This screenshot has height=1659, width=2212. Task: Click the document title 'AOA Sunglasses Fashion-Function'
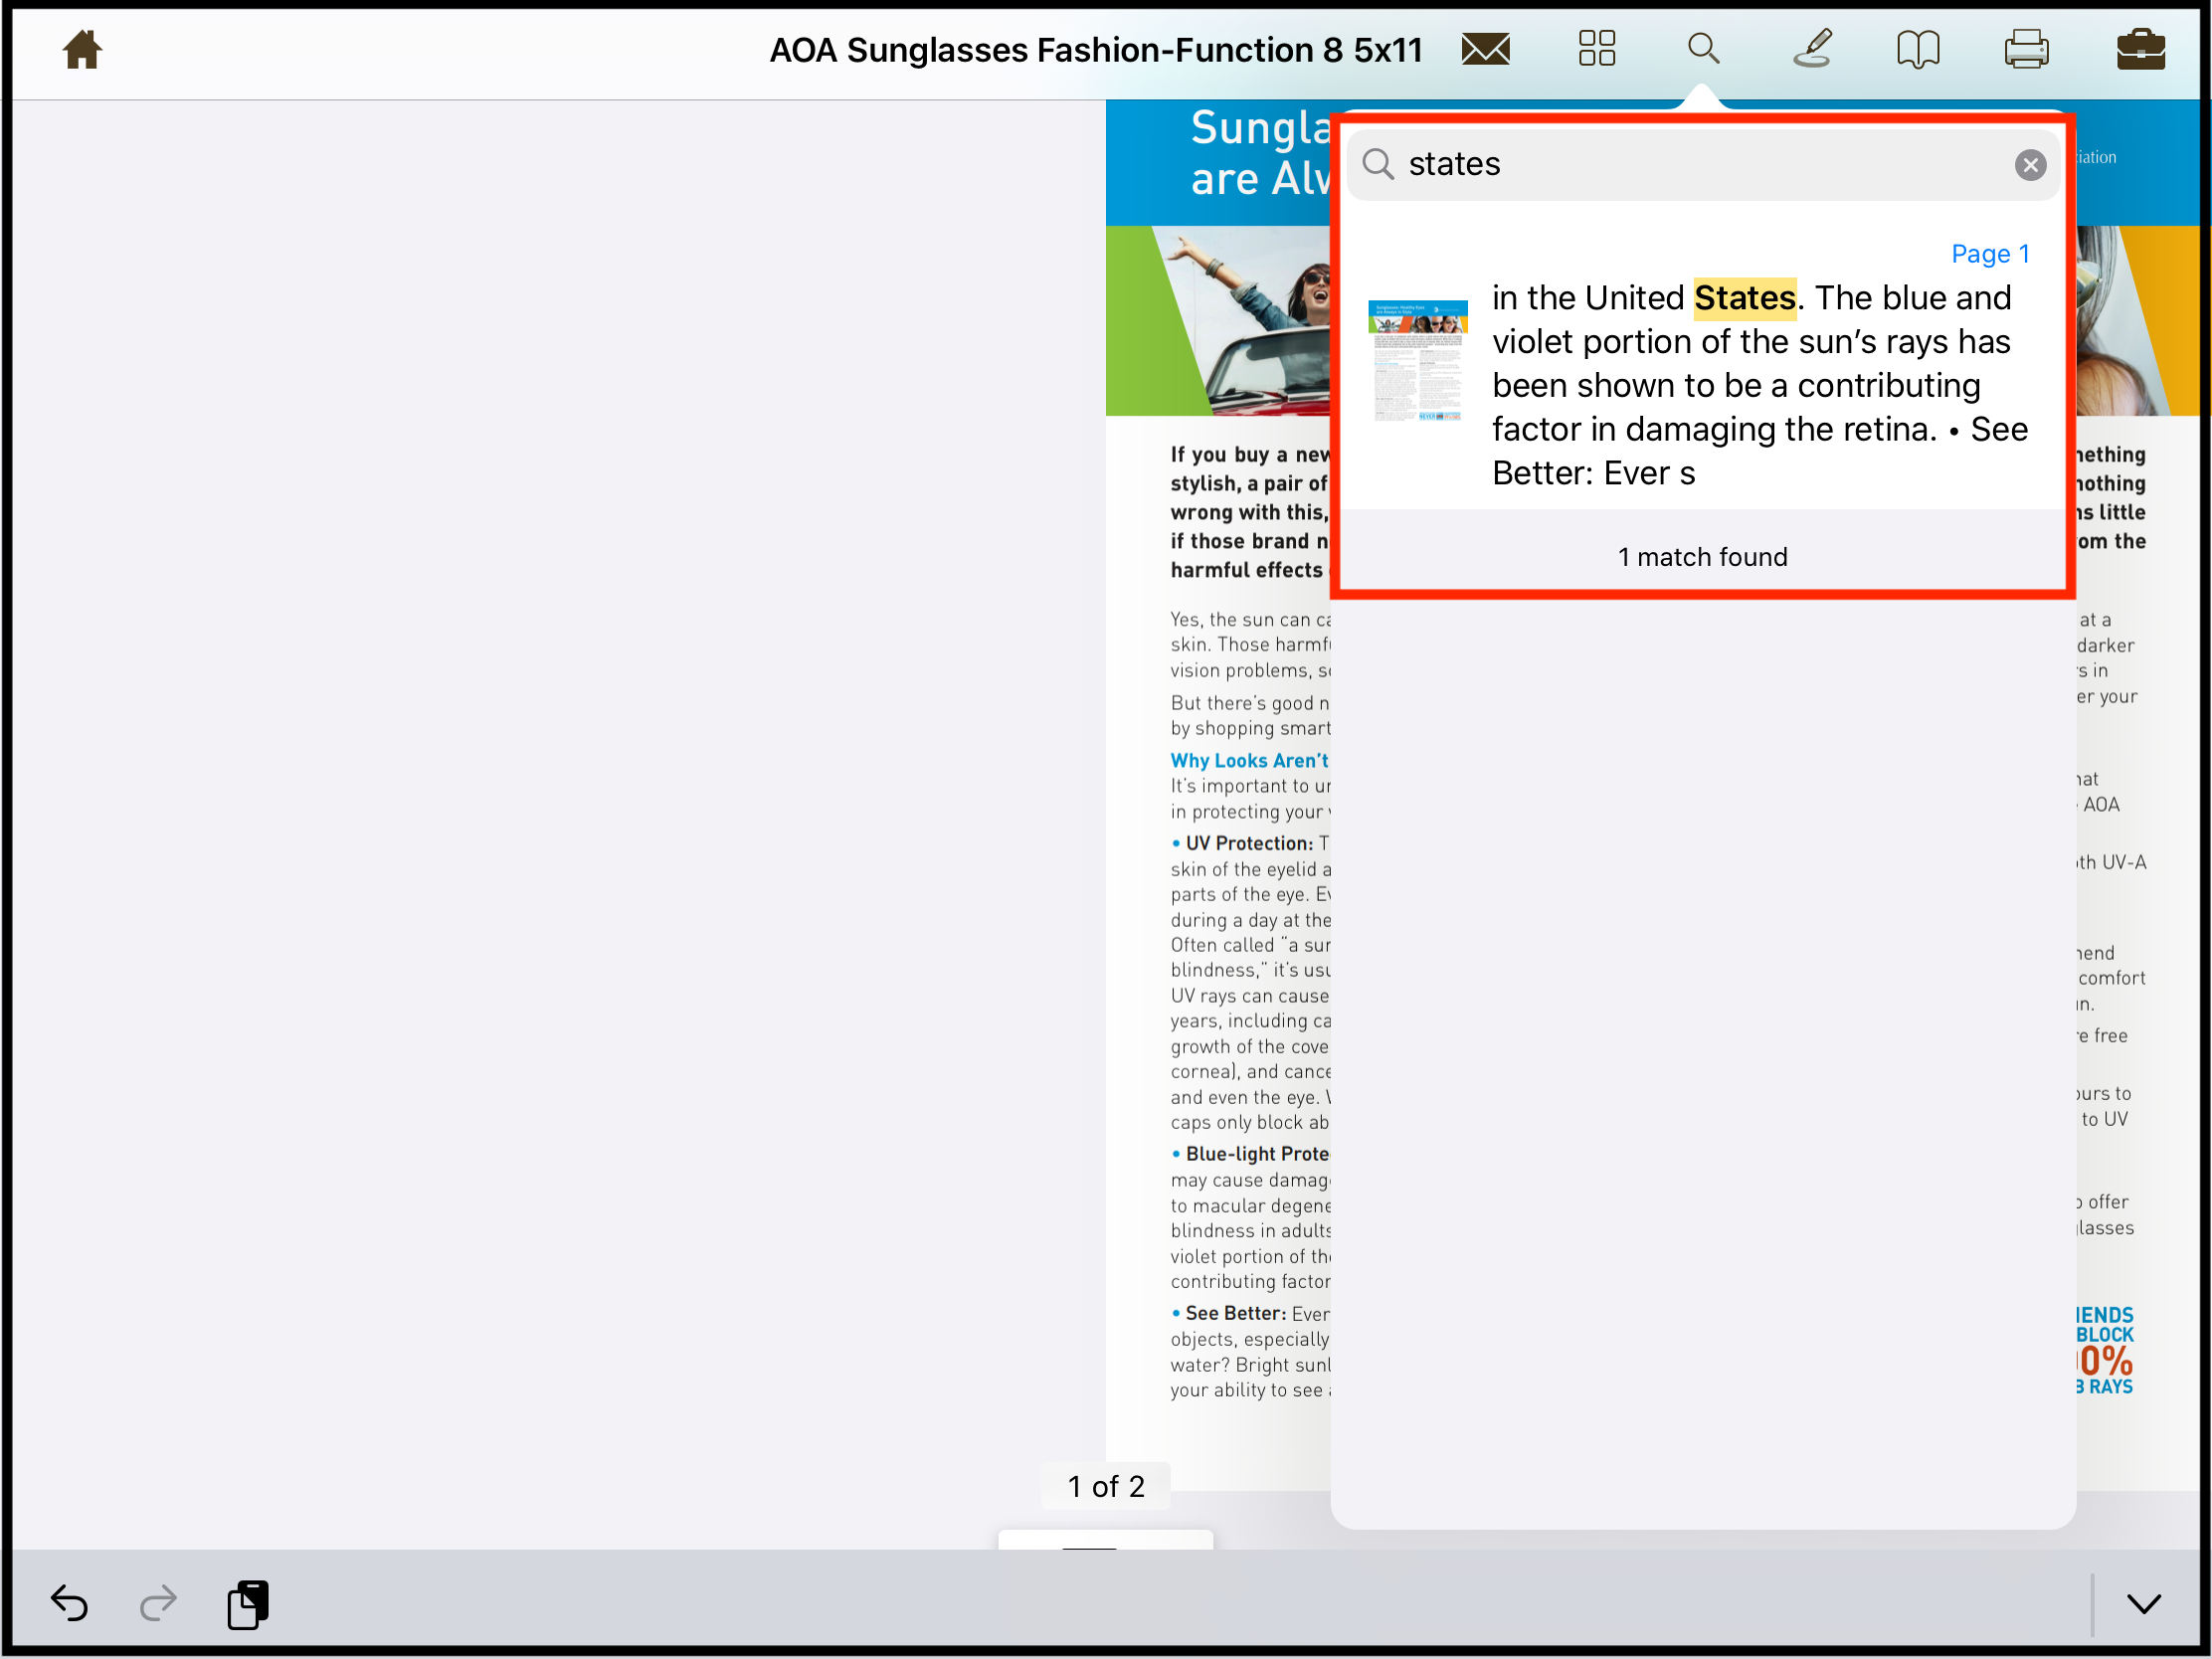(x=1096, y=49)
